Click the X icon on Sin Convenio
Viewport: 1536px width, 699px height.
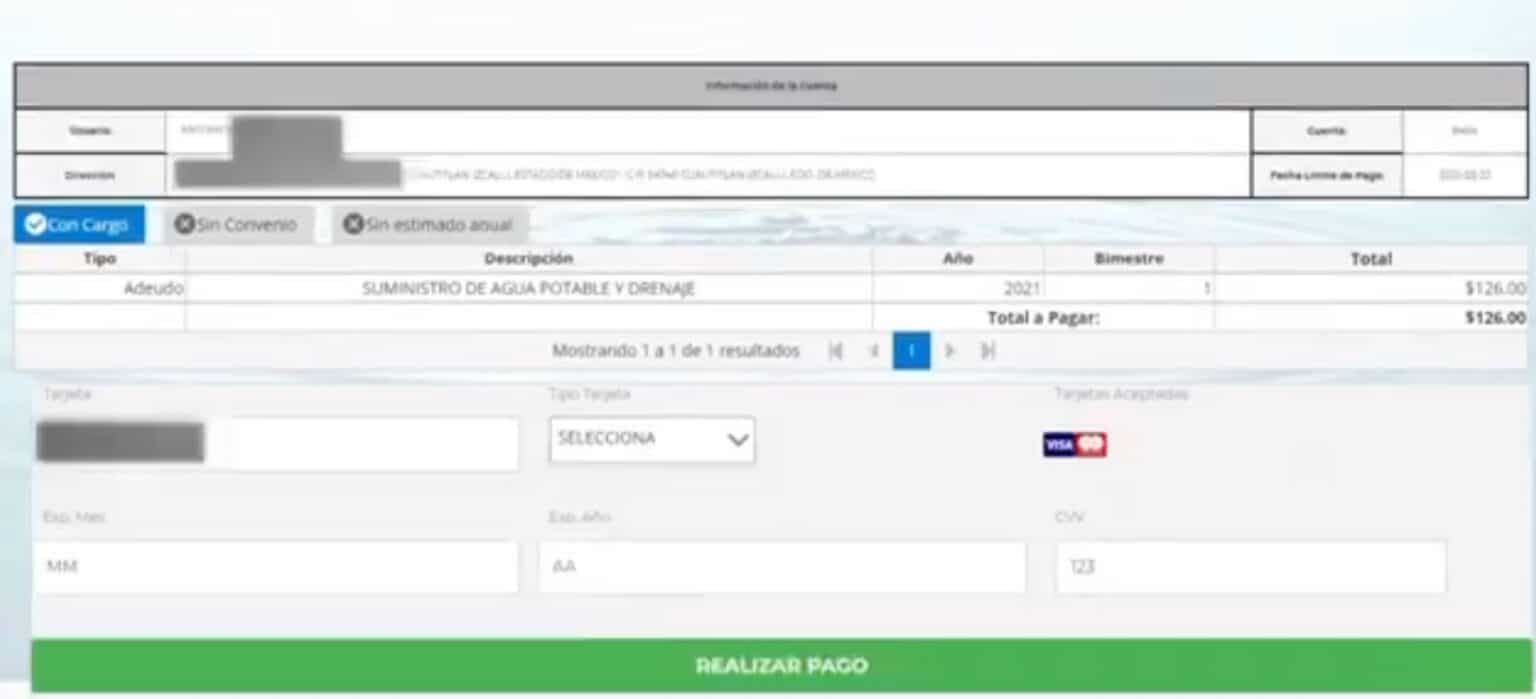tap(185, 224)
